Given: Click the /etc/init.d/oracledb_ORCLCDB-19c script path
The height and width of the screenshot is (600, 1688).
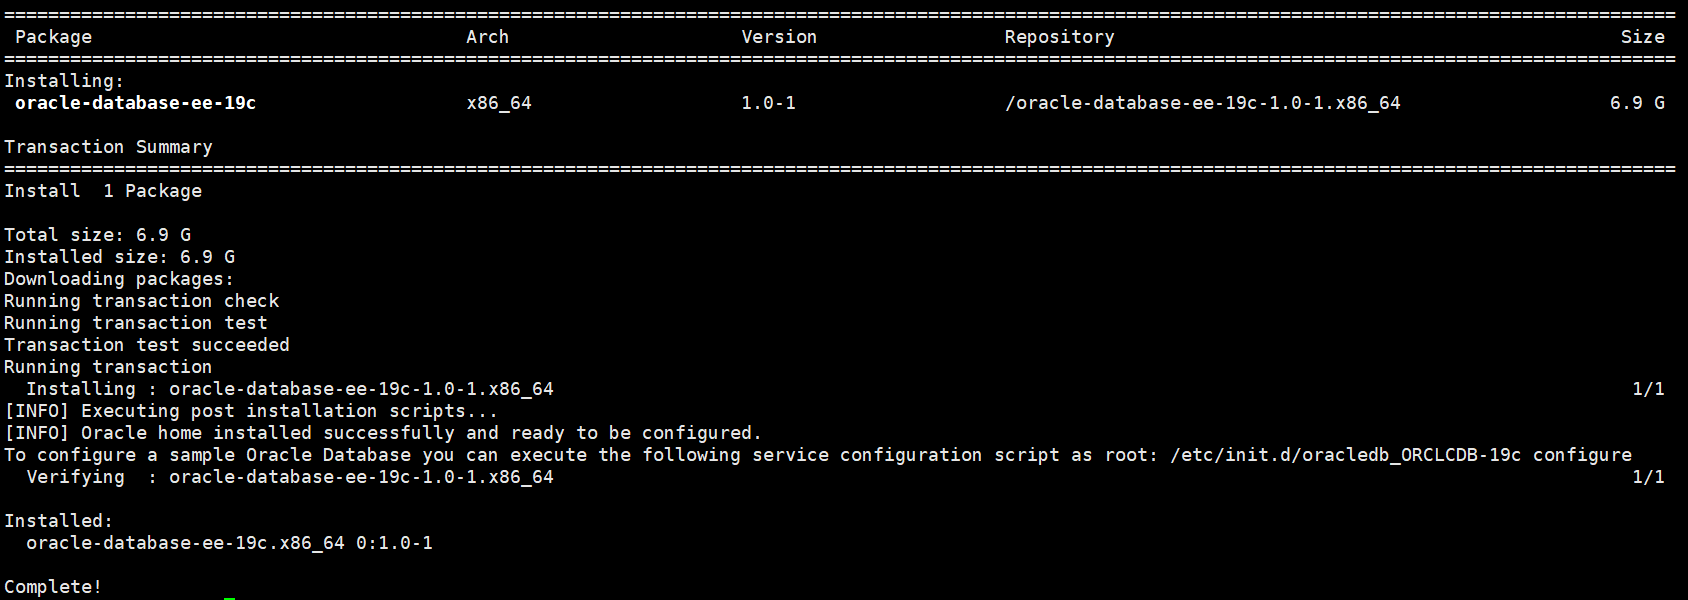Looking at the screenshot, I should pos(1345,455).
